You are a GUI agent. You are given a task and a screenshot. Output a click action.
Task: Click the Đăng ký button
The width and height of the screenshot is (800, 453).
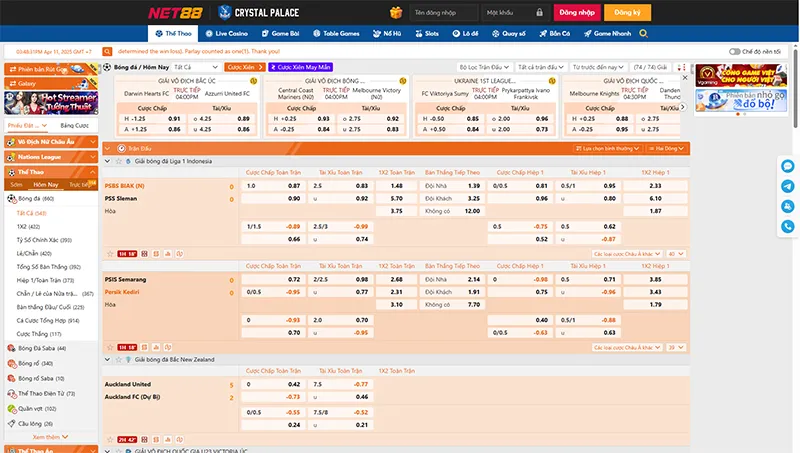pyautogui.click(x=628, y=12)
